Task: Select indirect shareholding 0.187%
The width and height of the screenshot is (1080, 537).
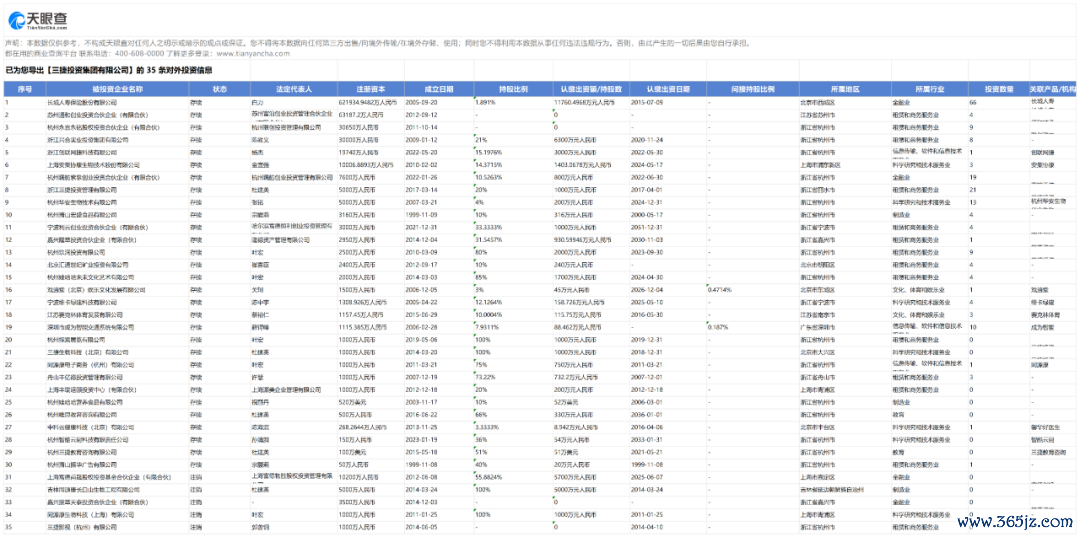Action: click(717, 328)
